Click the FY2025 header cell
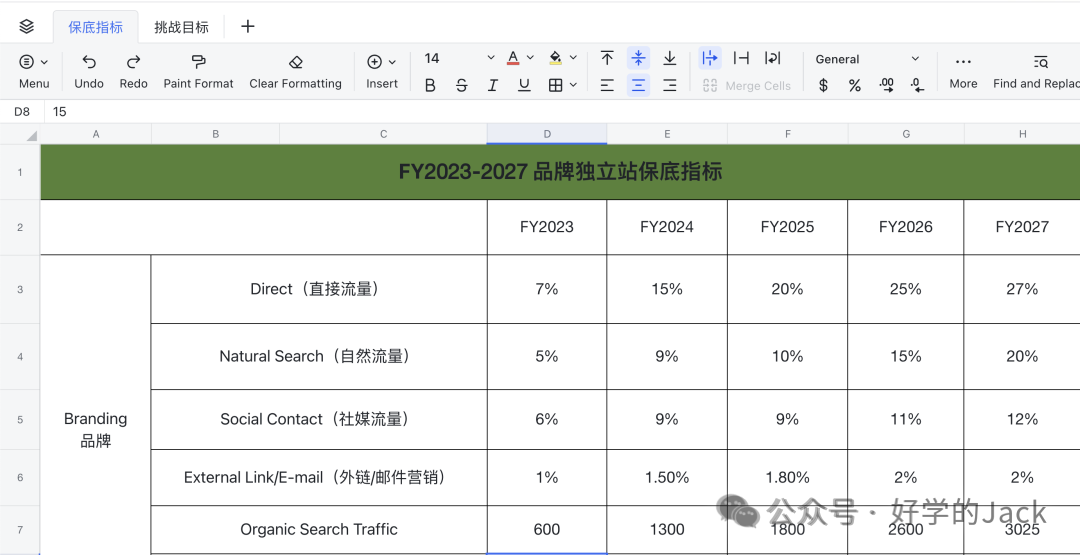This screenshot has width=1080, height=555. click(787, 227)
